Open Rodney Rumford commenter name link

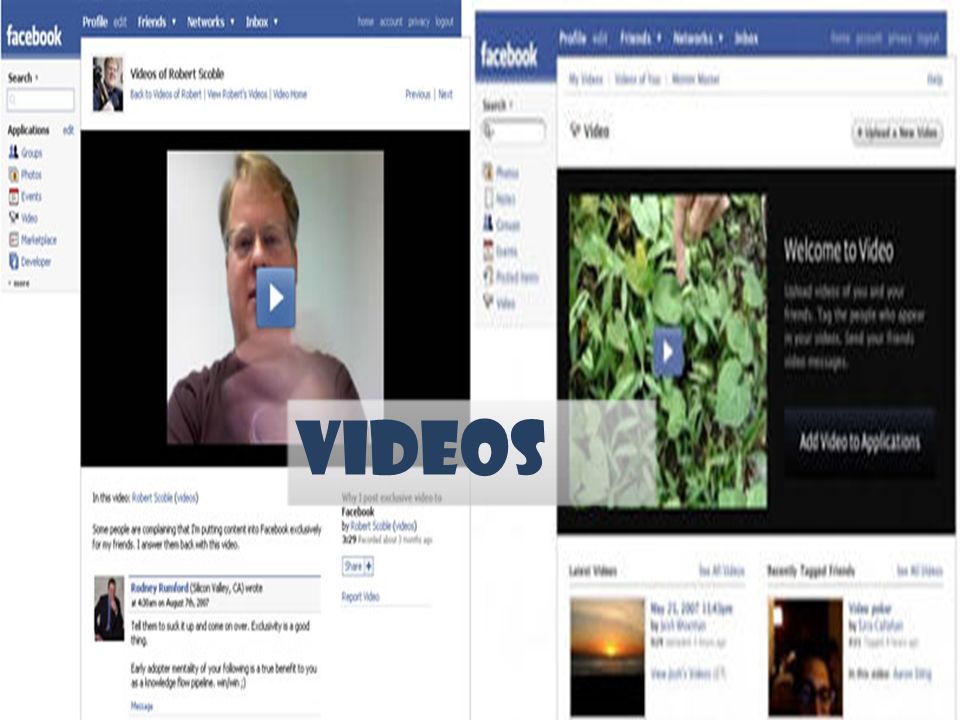coord(160,588)
